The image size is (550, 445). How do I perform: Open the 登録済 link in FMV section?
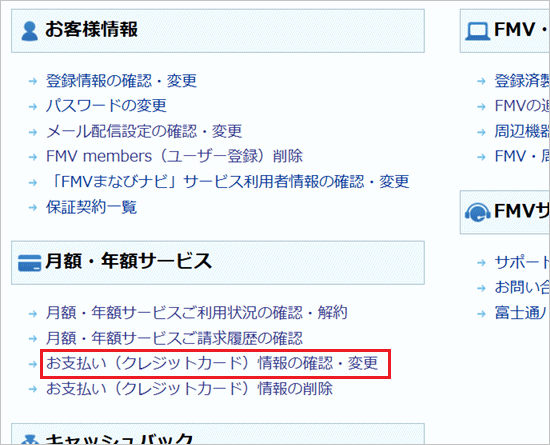[x=522, y=81]
